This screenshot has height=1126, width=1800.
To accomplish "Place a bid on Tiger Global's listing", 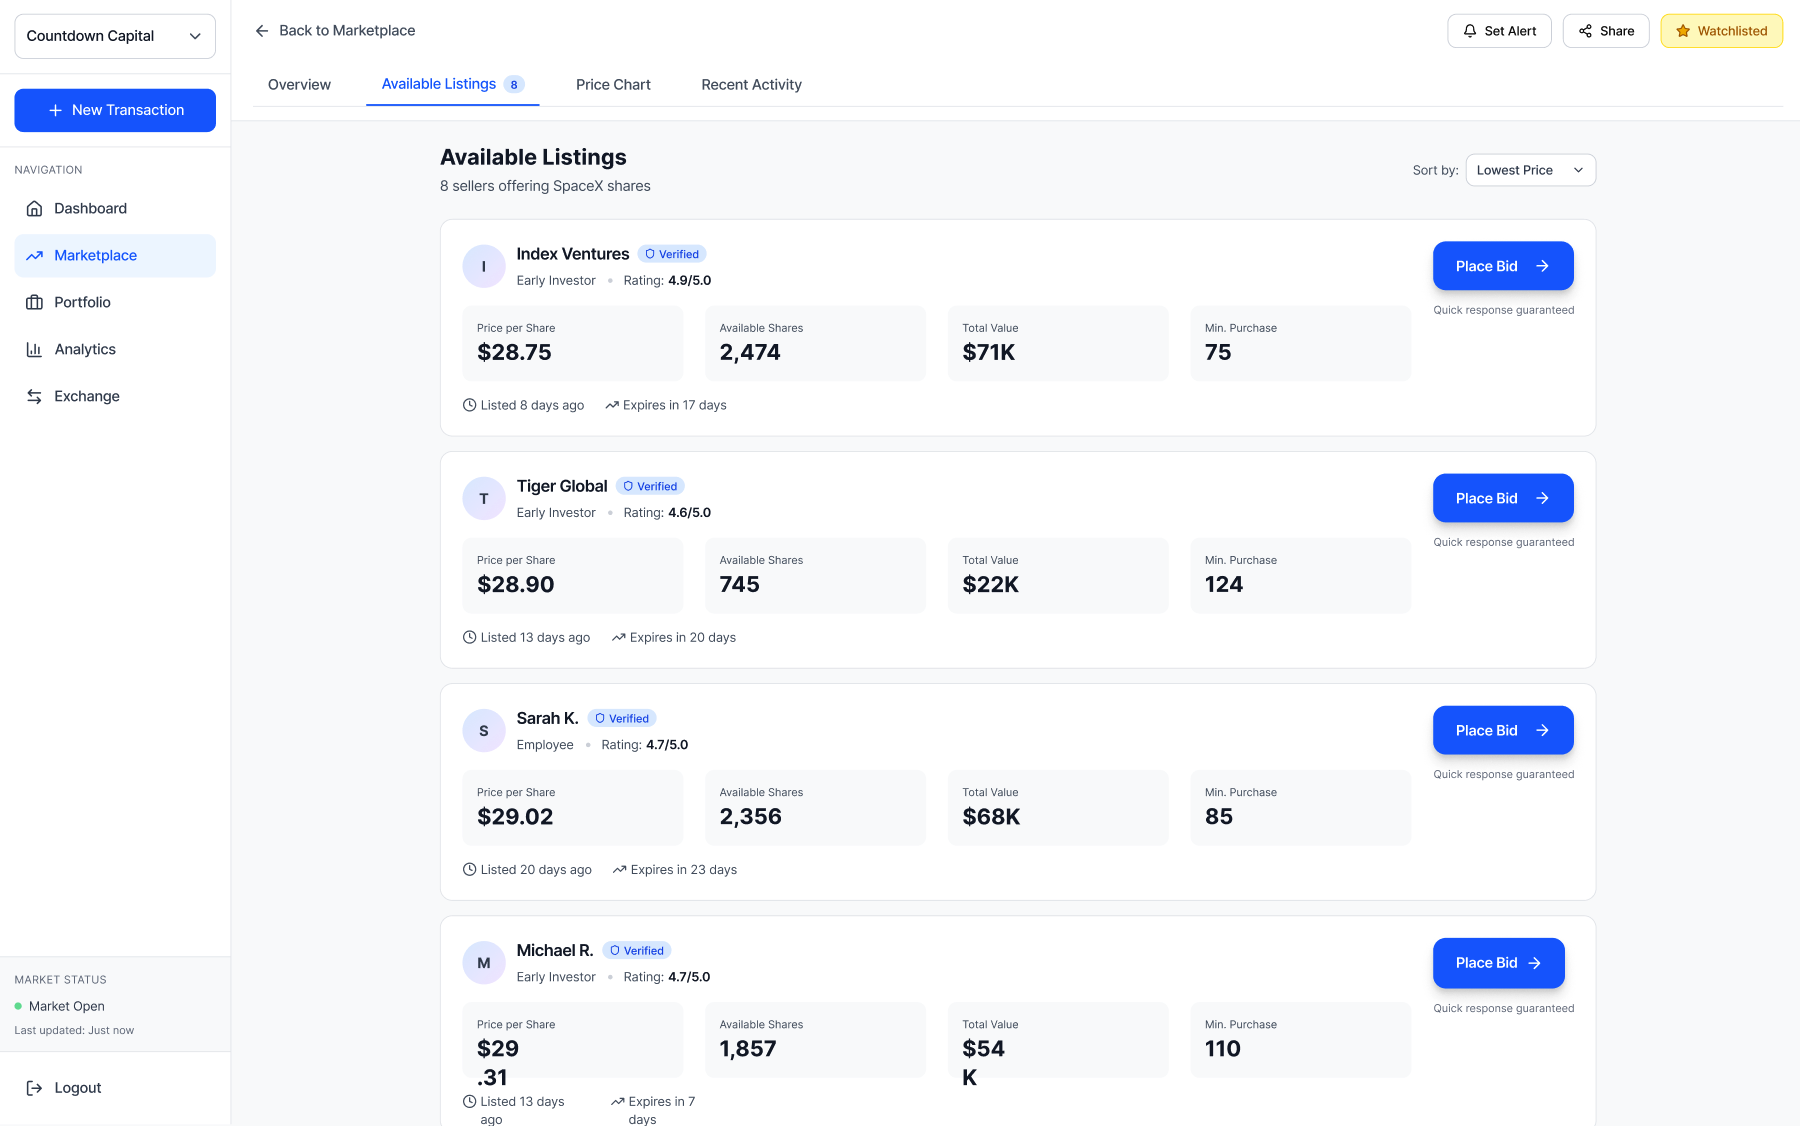I will coord(1502,498).
